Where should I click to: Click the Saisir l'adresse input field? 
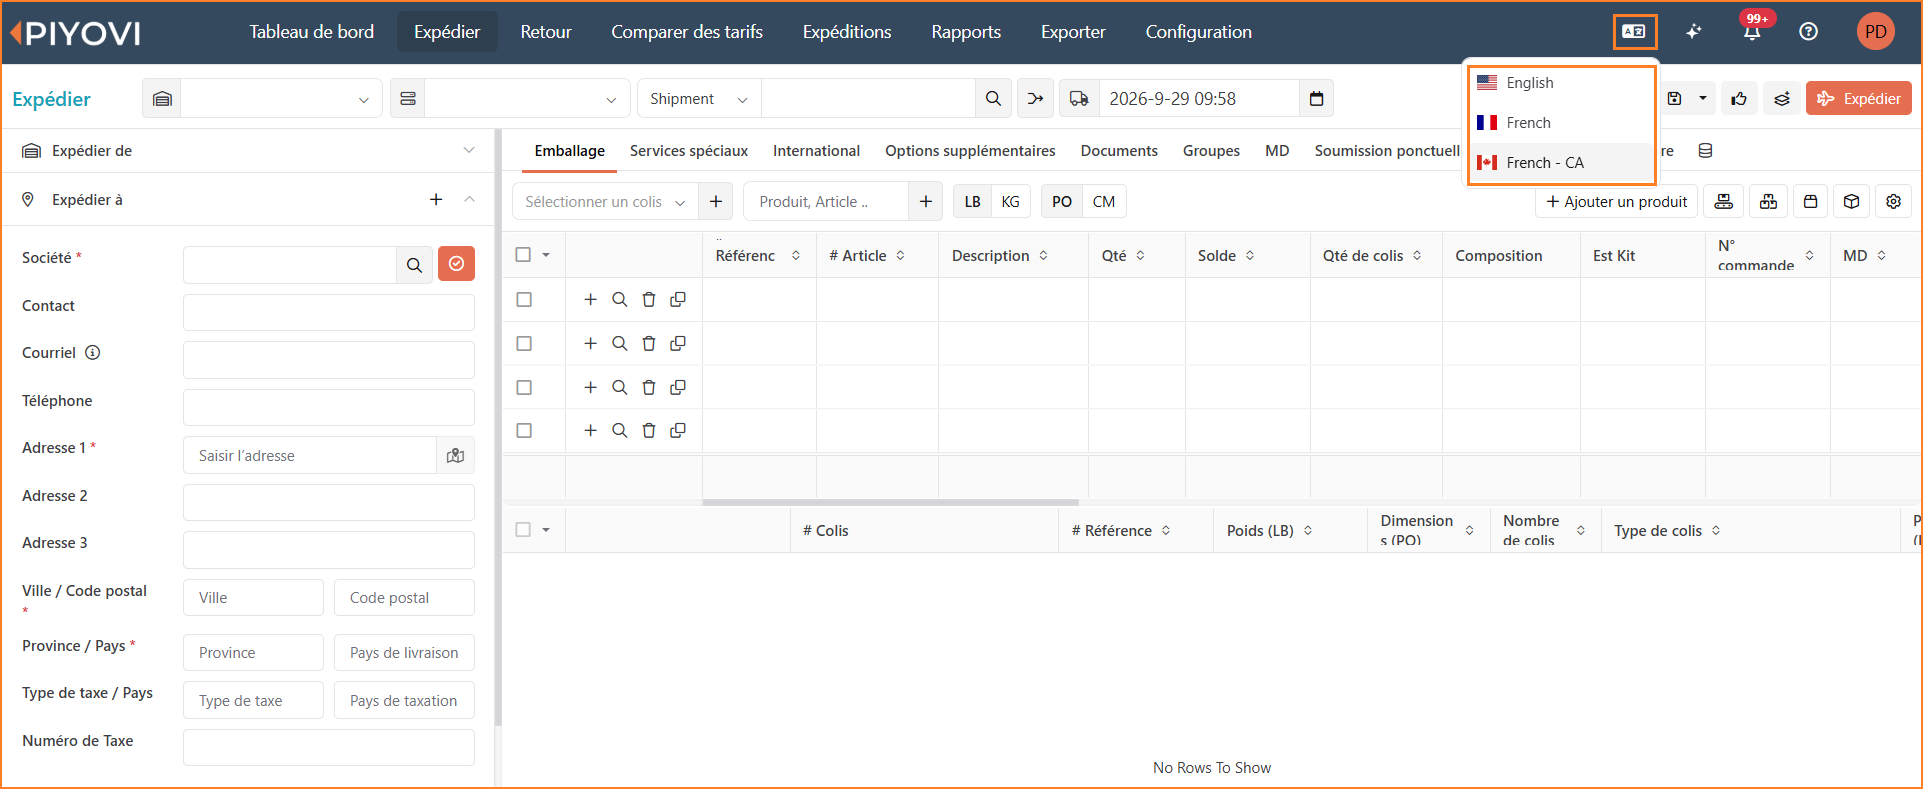coord(310,455)
